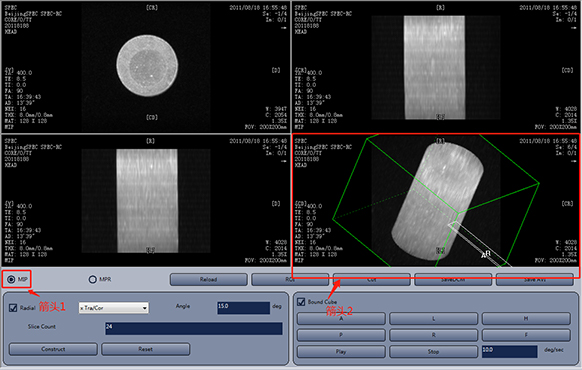Viewport: 582px width, 370px height.
Task: Click the Cut button
Action: [372, 279]
